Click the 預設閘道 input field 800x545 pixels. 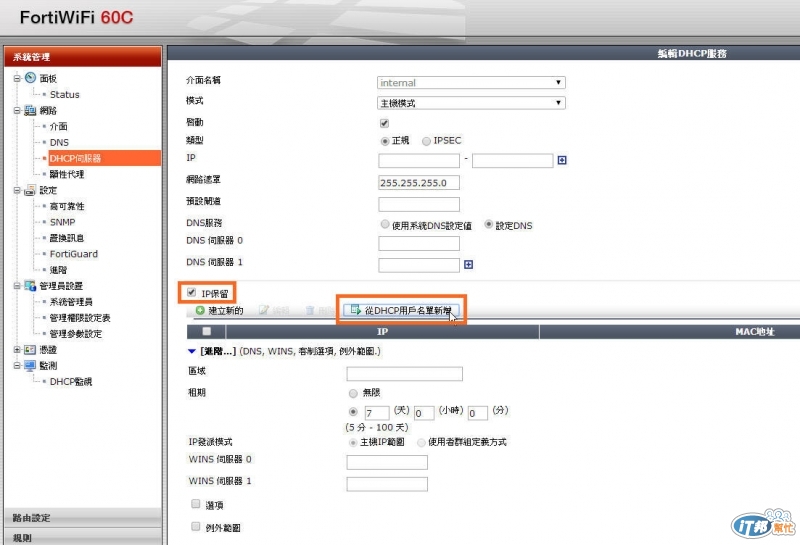[419, 204]
